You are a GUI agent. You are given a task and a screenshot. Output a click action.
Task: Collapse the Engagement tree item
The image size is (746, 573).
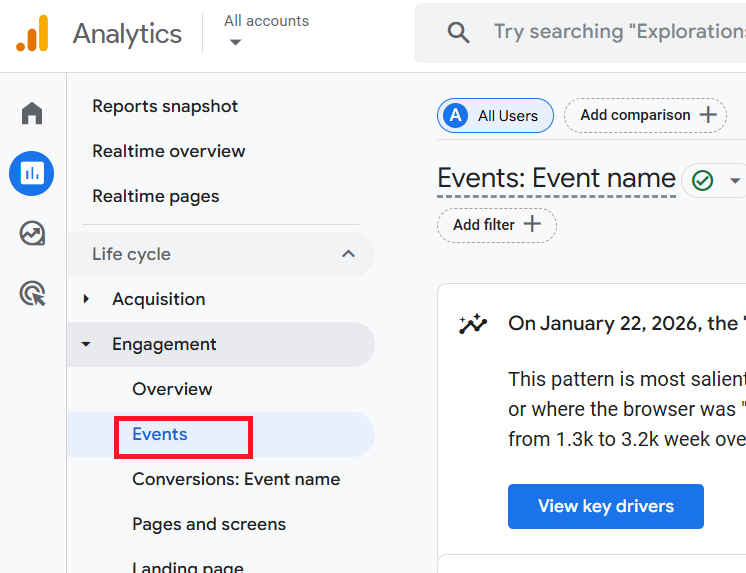87,344
